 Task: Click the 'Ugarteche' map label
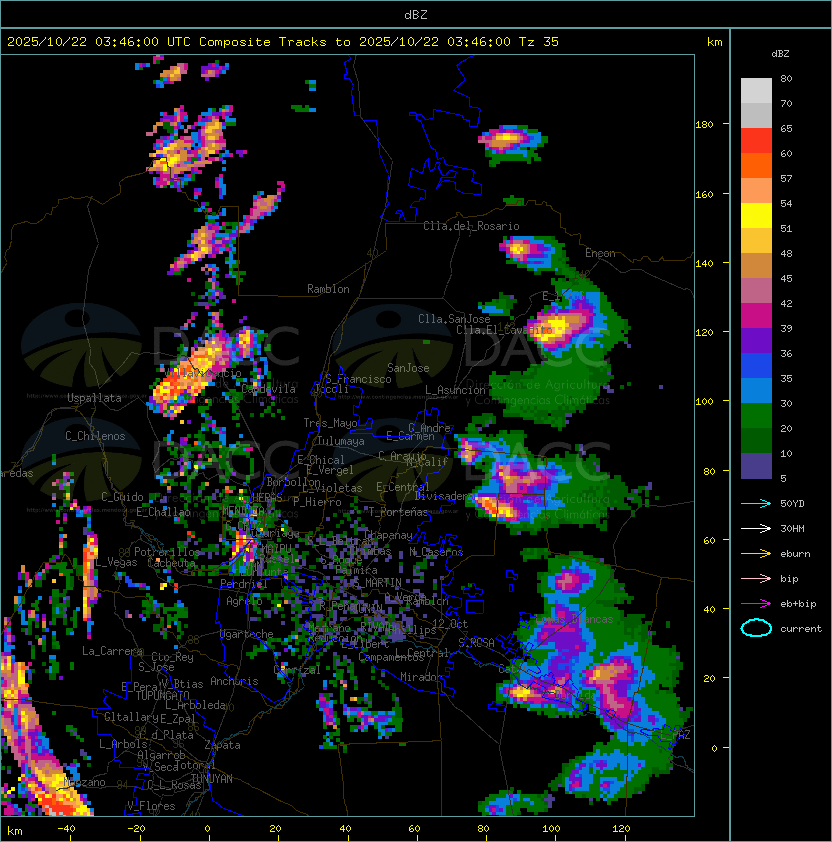(x=247, y=634)
